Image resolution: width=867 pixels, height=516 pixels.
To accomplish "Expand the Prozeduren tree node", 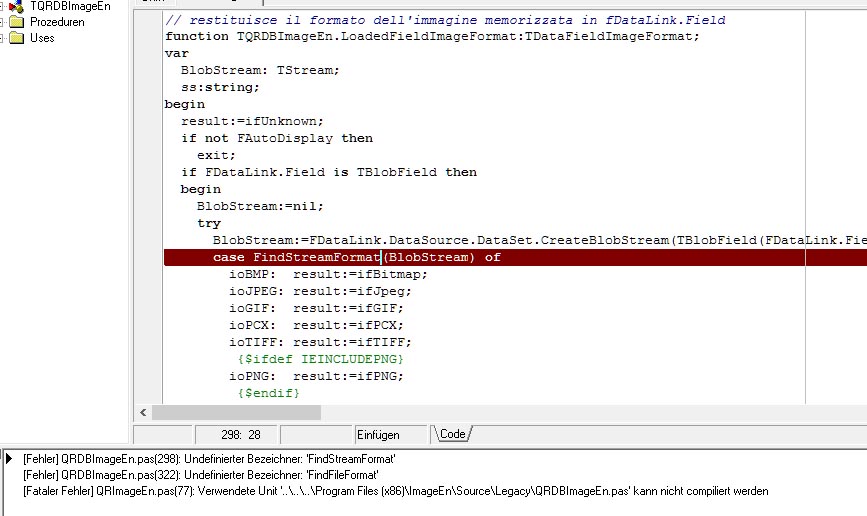I will point(2,22).
